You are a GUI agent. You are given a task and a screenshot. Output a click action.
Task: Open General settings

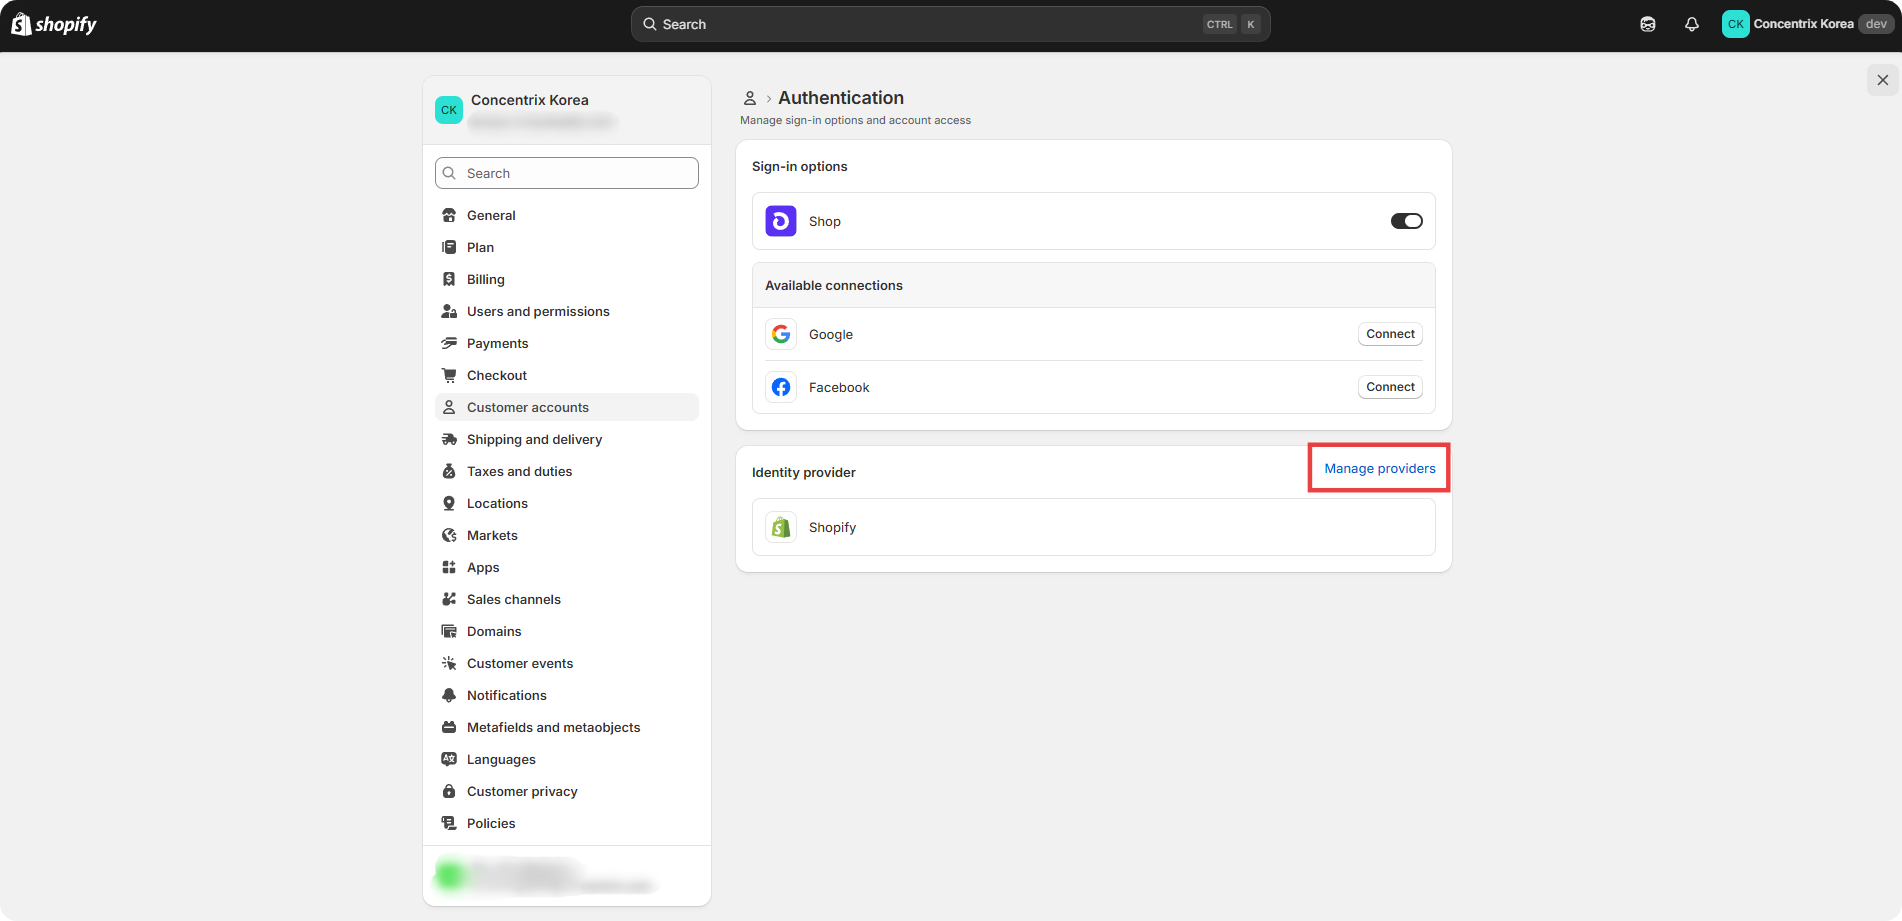click(567, 215)
